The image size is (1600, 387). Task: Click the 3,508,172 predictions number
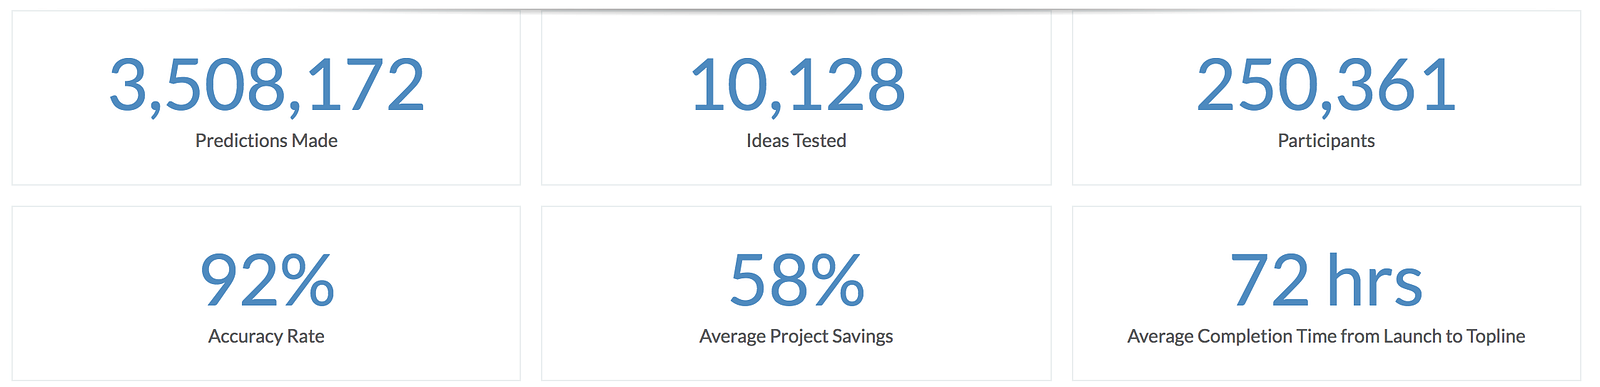[266, 86]
